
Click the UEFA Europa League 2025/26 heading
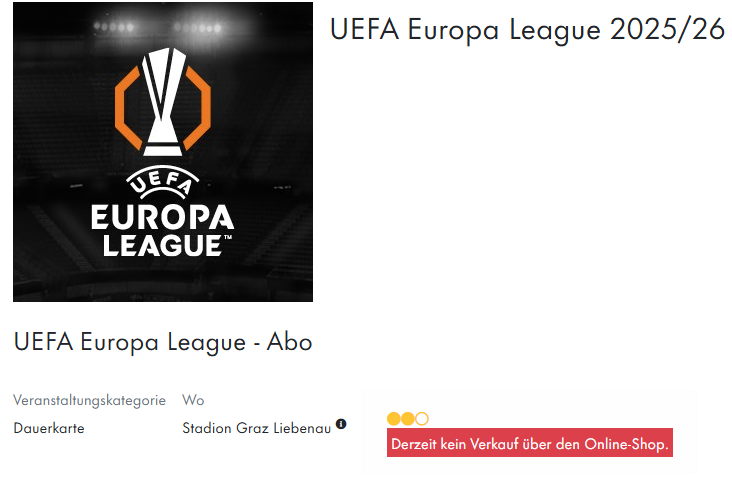tap(527, 29)
